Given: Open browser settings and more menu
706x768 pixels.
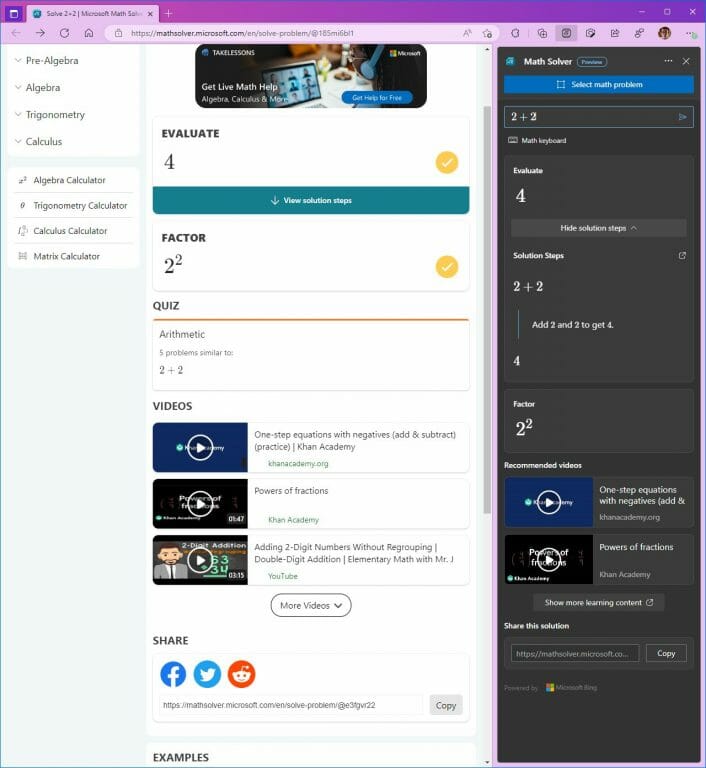Looking at the screenshot, I should tap(690, 33).
